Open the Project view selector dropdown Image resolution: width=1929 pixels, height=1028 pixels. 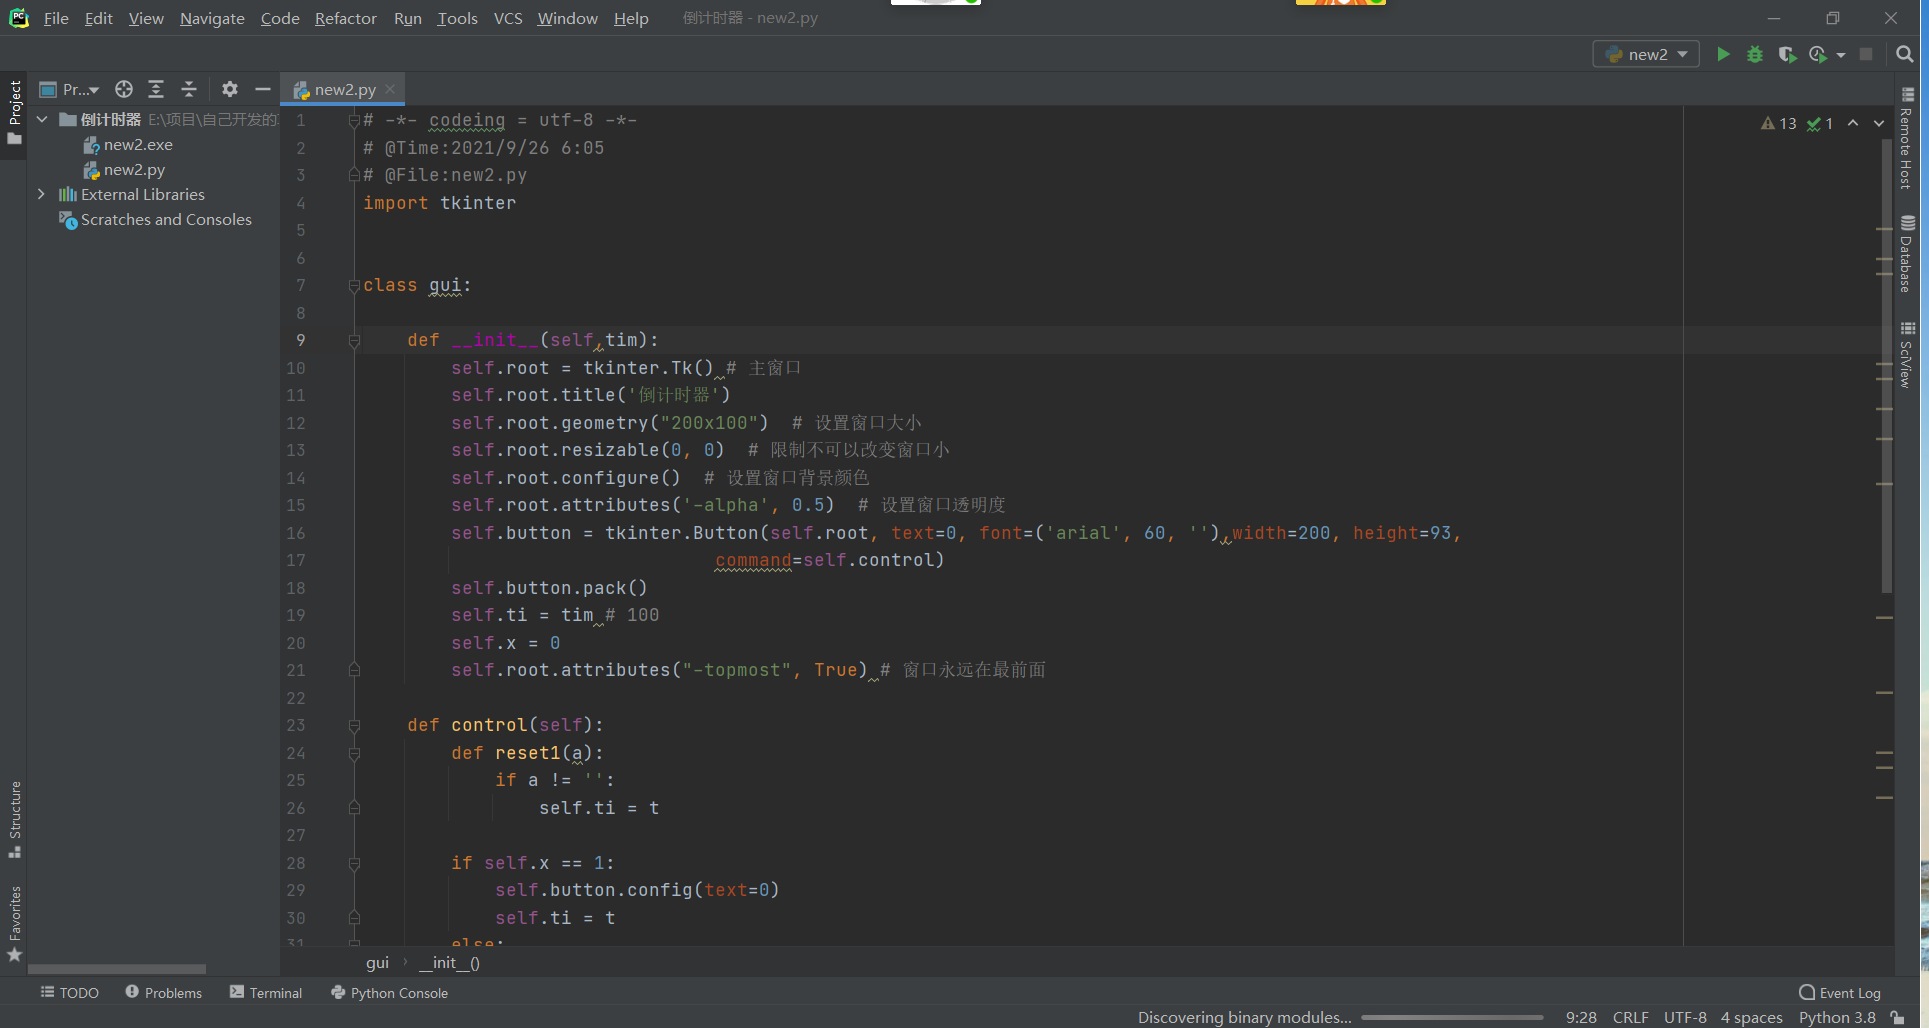(x=69, y=89)
